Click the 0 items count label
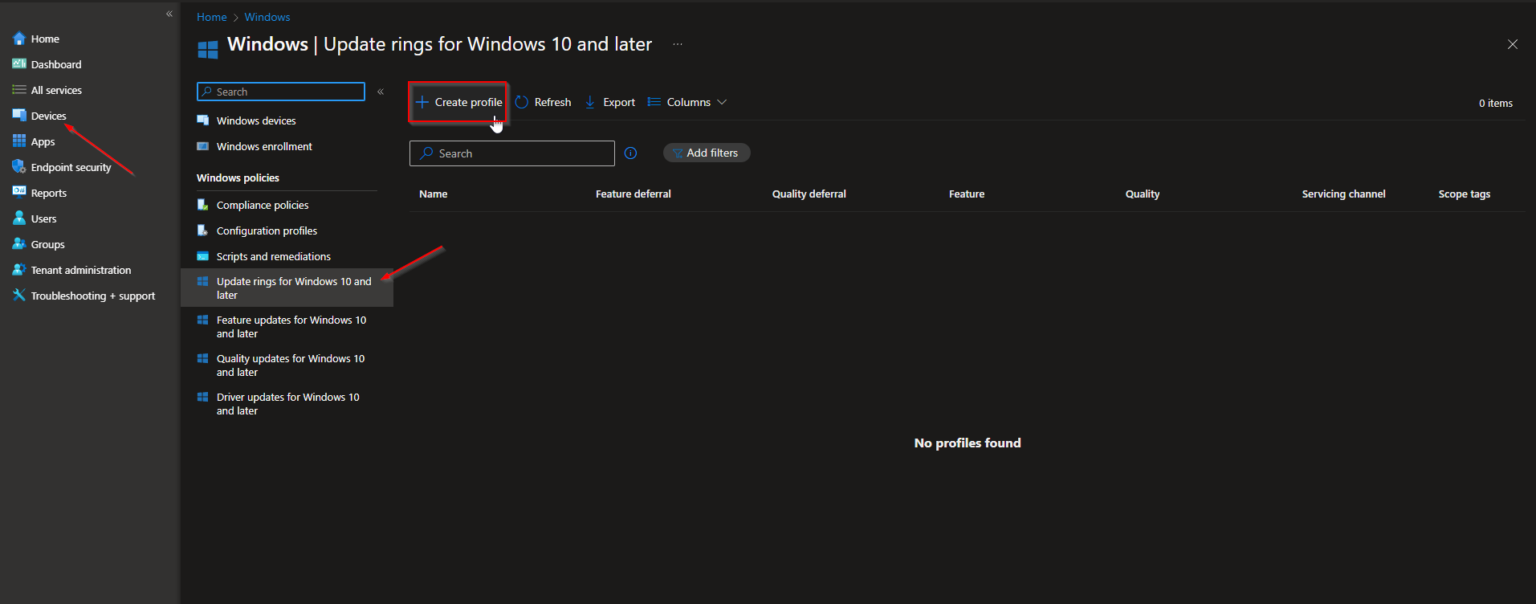The width and height of the screenshot is (1536, 604). tap(1496, 103)
